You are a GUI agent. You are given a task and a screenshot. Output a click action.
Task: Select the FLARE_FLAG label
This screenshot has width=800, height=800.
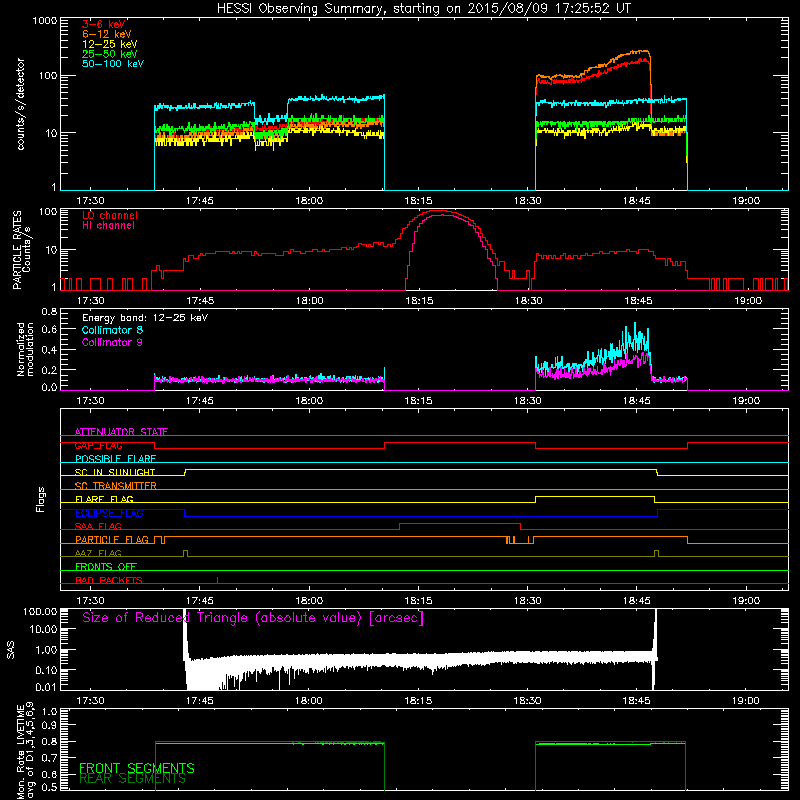104,499
